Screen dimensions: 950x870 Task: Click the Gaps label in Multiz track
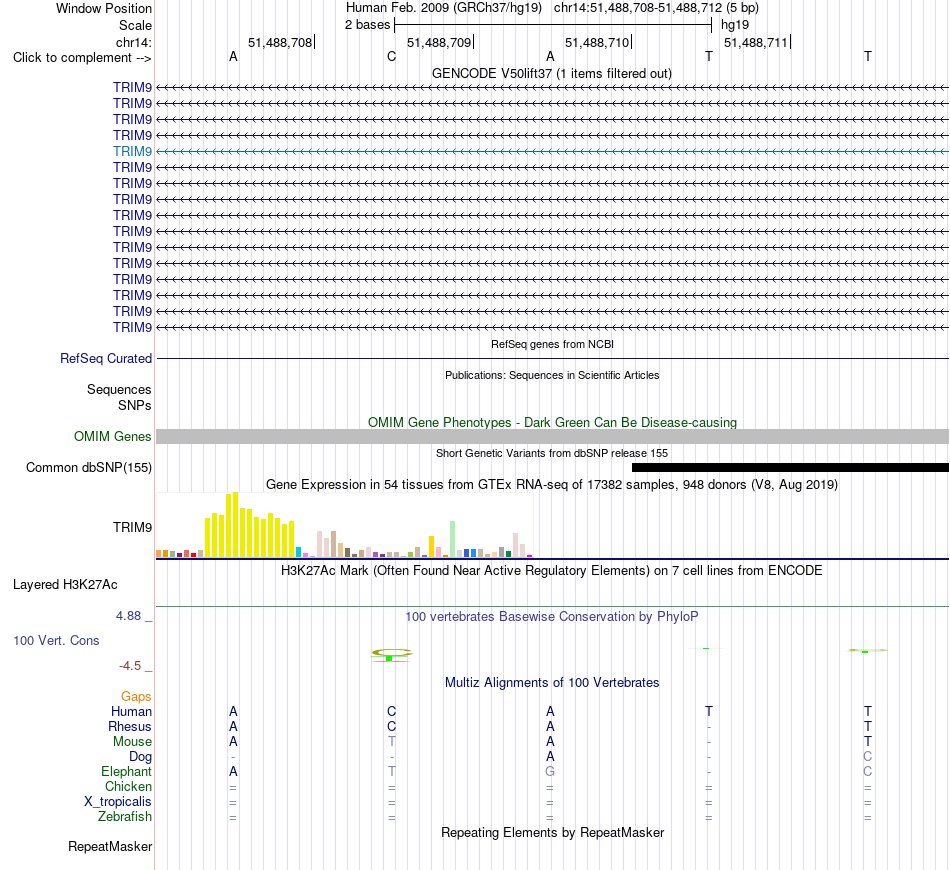point(136,697)
